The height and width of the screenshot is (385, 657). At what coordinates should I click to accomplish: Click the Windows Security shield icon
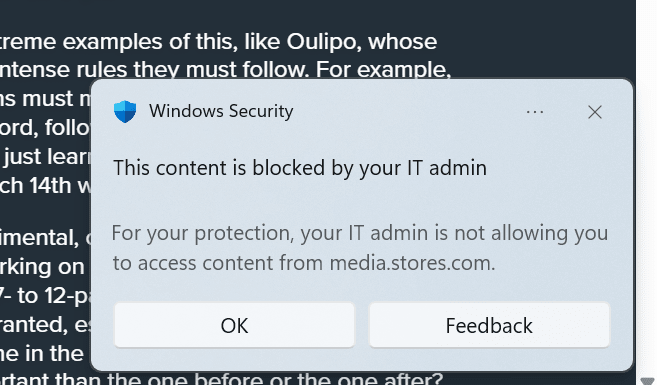[x=125, y=111]
